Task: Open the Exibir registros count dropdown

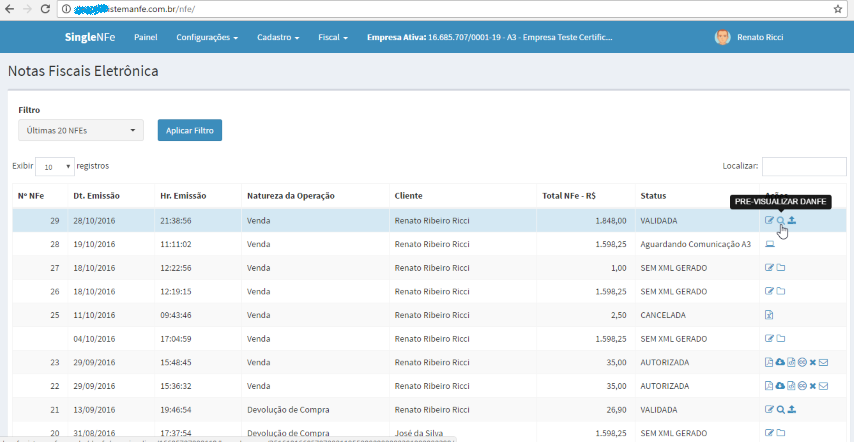Action: coord(55,167)
